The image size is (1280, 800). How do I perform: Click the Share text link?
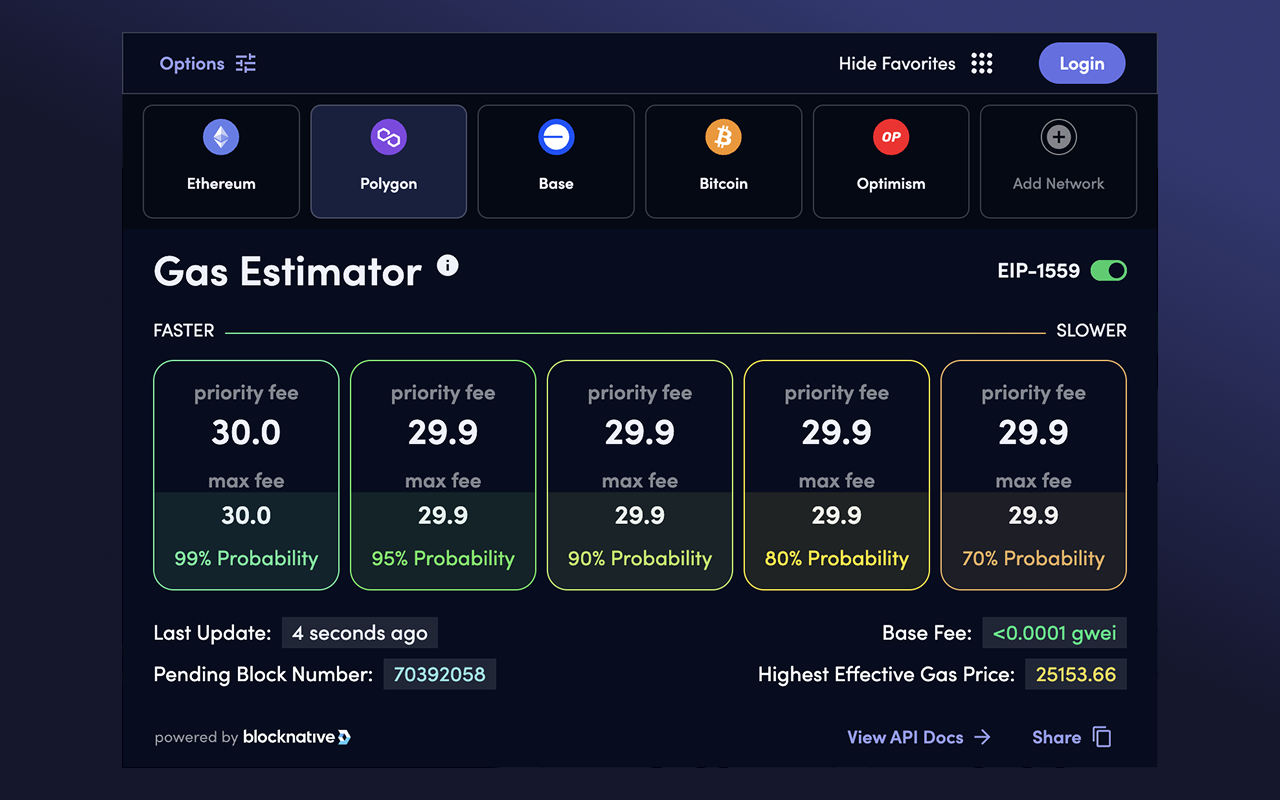pyautogui.click(x=1057, y=737)
